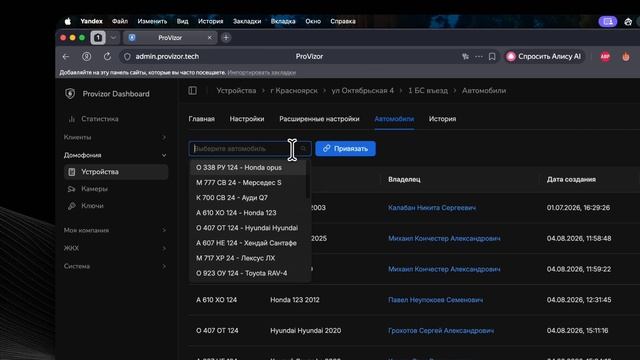
Task: Select О 407 ОТ 124 - Hyundai Hyundai option
Action: tap(248, 228)
